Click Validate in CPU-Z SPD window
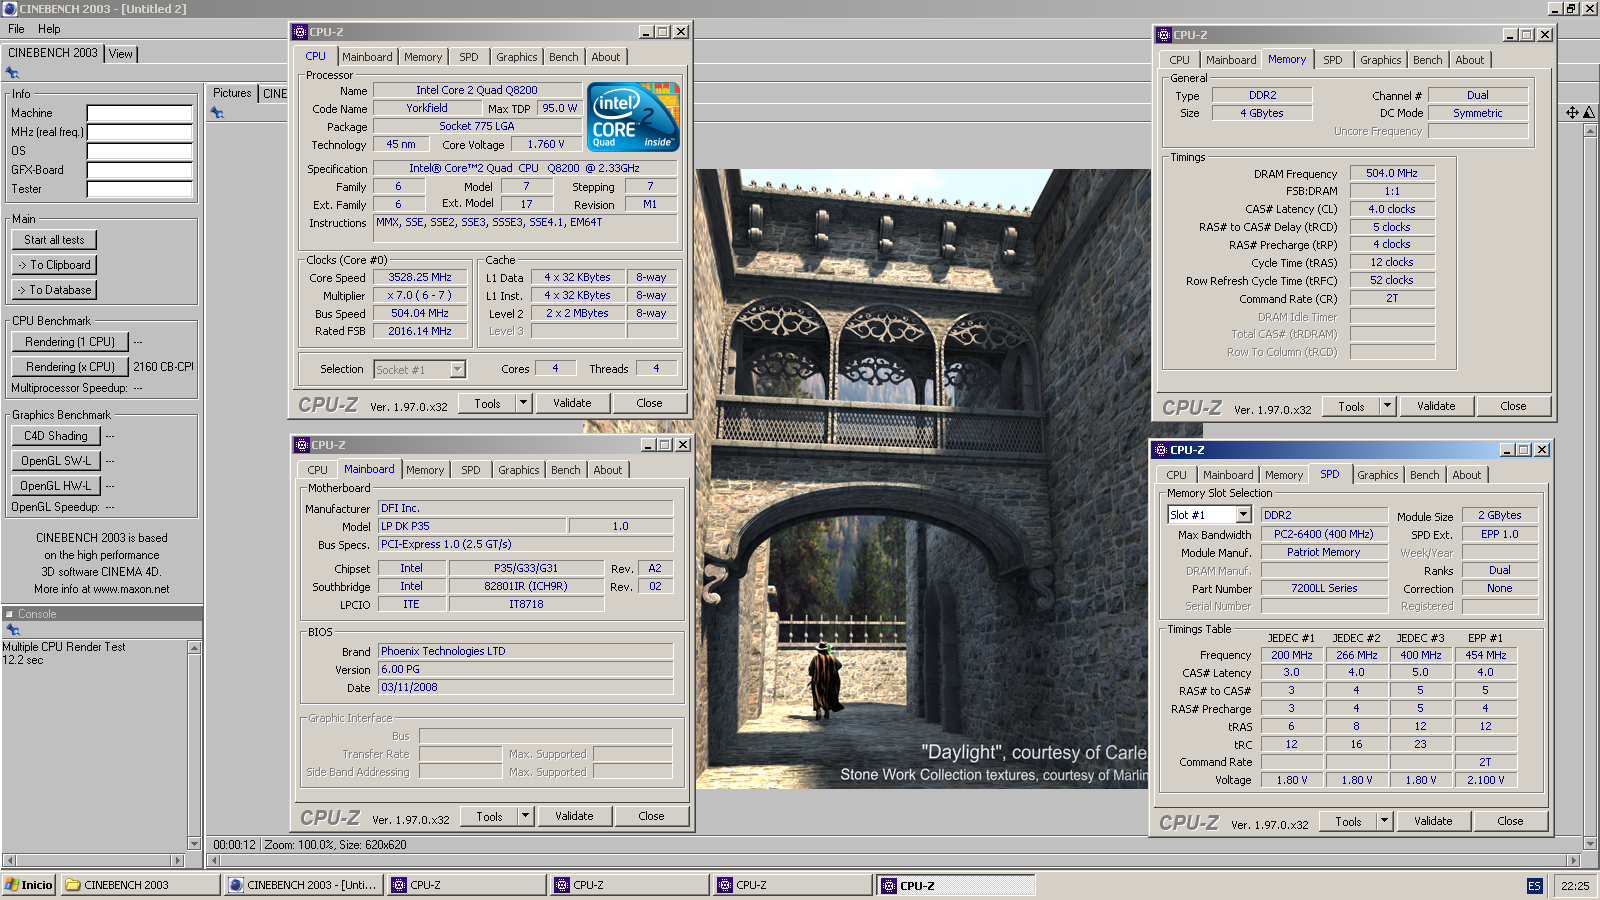The image size is (1600, 900). pos(1434,821)
